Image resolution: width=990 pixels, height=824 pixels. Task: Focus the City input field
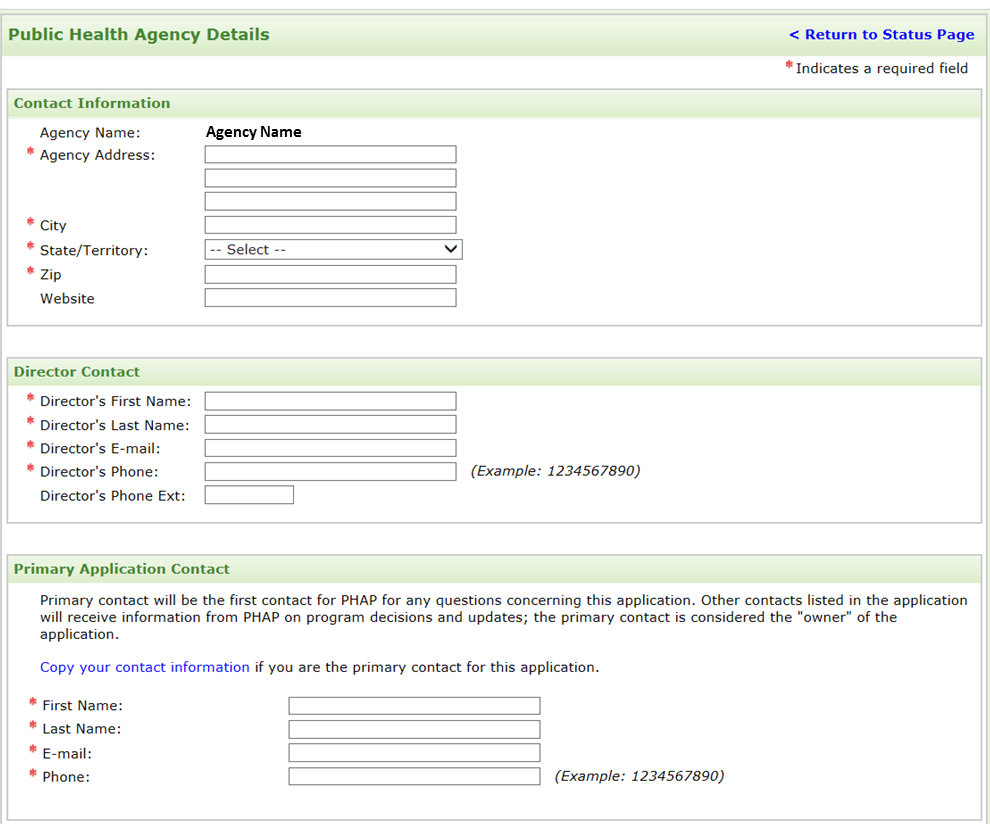click(x=330, y=225)
